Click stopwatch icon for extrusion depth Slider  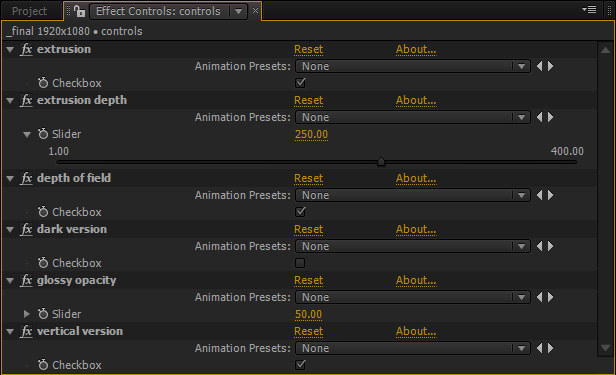(x=43, y=134)
